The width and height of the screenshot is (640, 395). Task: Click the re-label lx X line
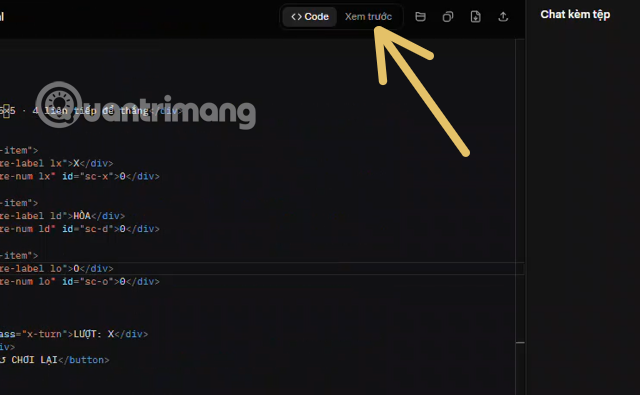point(57,163)
